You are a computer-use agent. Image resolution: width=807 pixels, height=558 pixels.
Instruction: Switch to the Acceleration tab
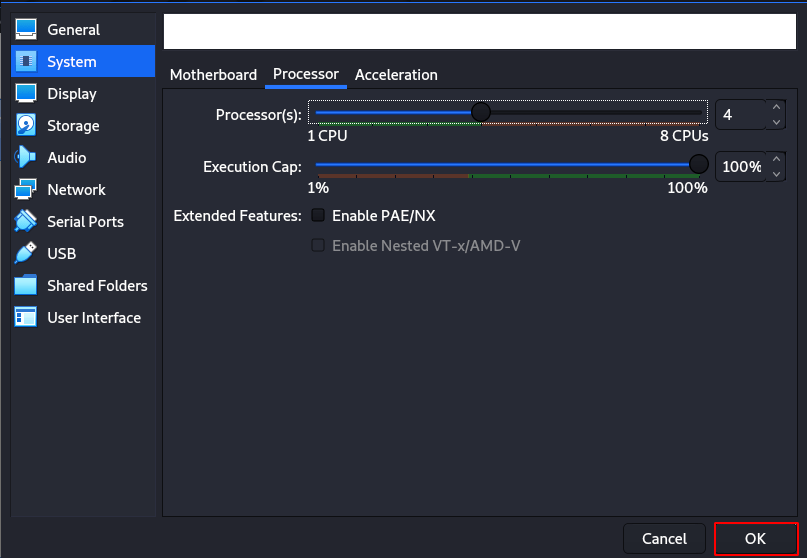click(x=396, y=75)
